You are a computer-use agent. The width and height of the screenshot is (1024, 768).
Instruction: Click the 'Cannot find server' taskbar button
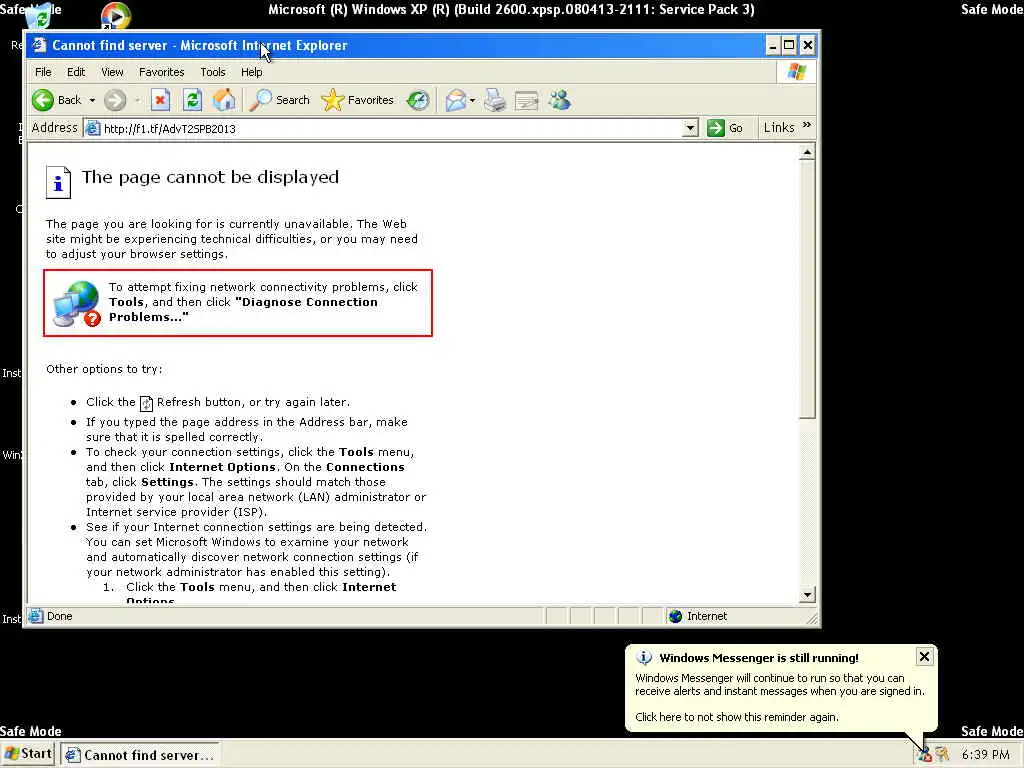[x=140, y=755]
